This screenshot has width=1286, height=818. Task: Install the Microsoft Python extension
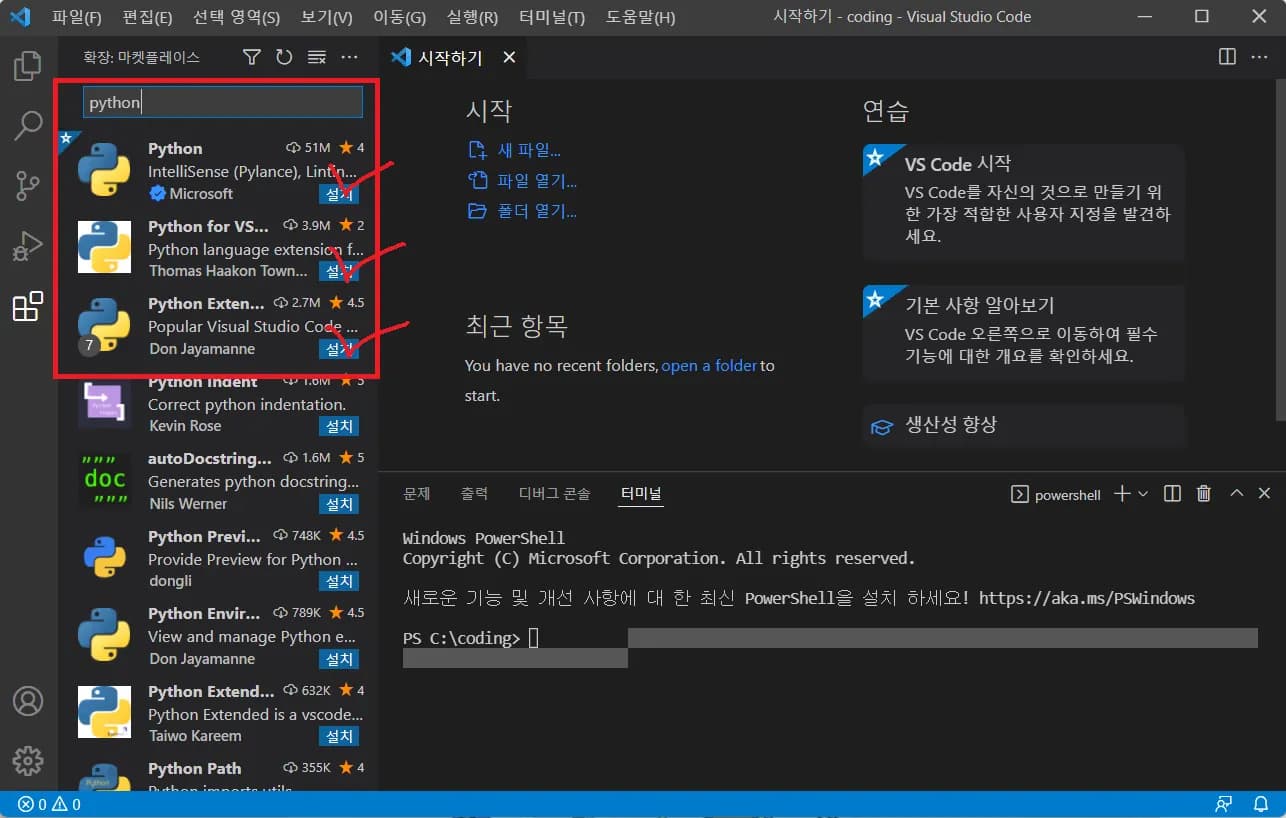[338, 193]
